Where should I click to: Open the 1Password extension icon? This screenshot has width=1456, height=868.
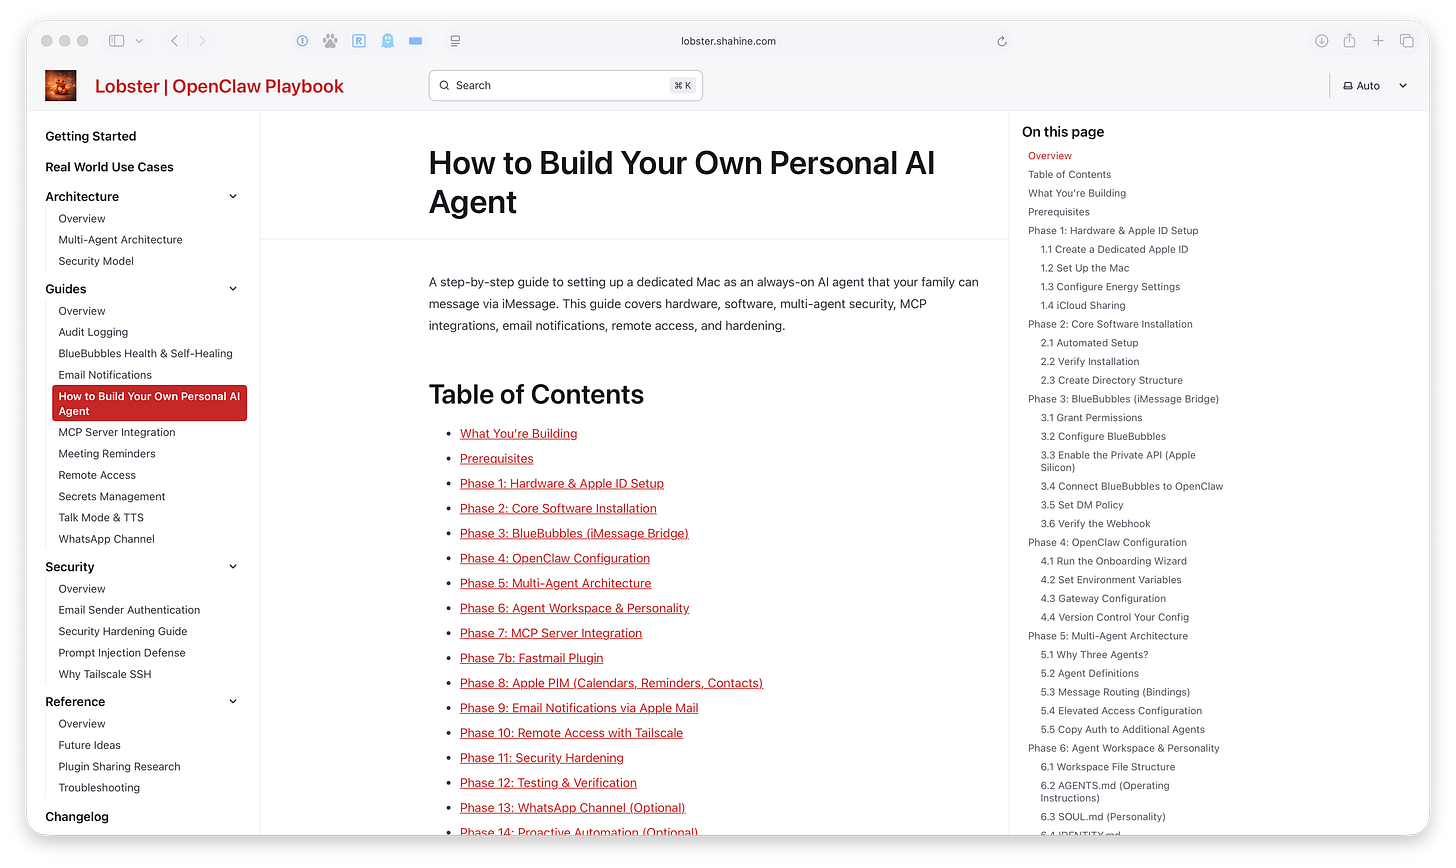tap(302, 41)
